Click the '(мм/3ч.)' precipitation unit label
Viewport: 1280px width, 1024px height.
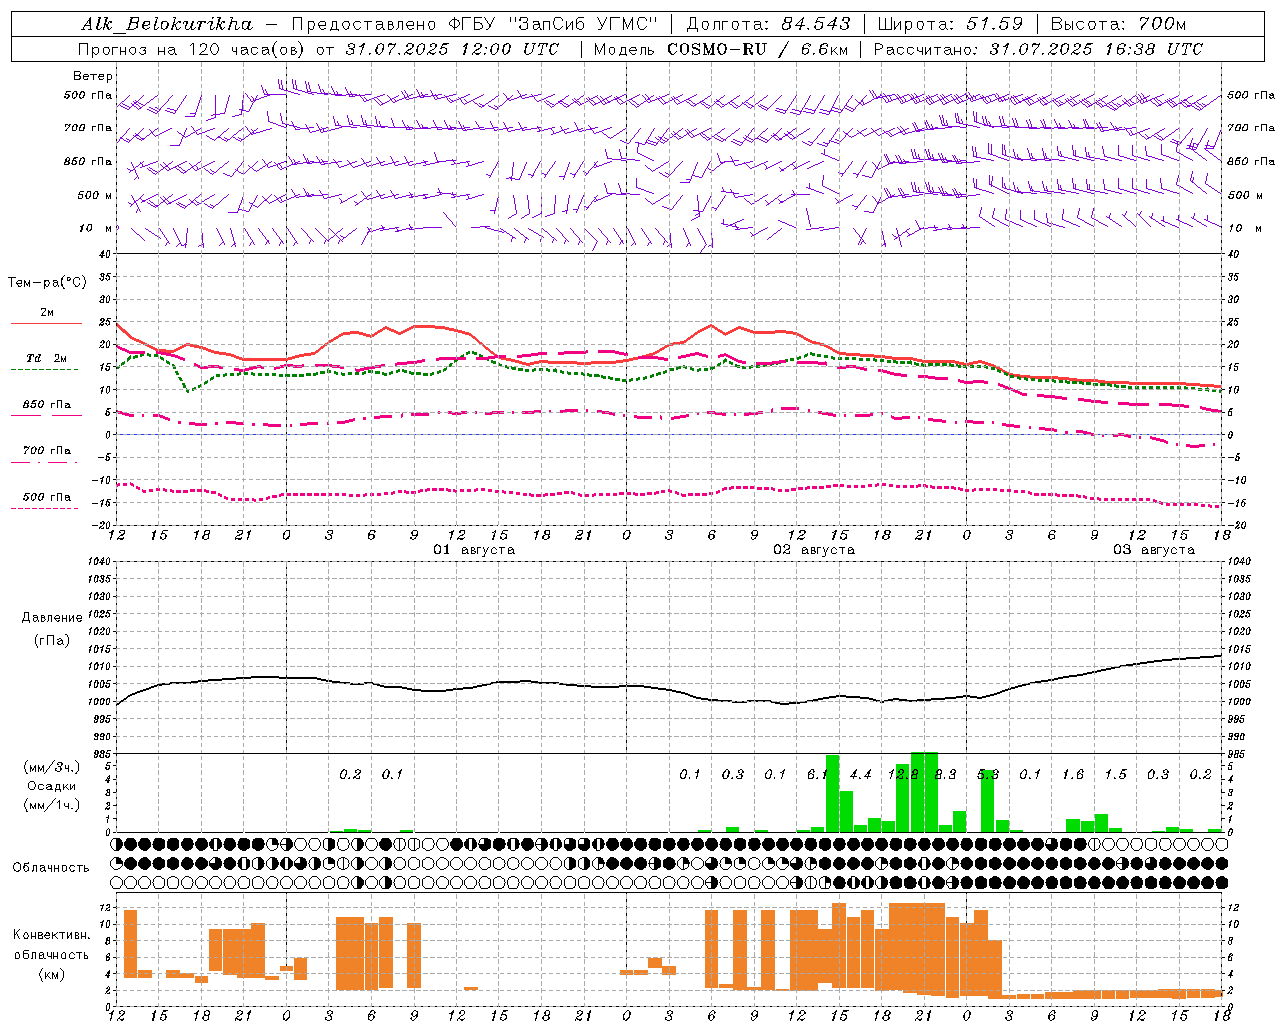[x=52, y=767]
